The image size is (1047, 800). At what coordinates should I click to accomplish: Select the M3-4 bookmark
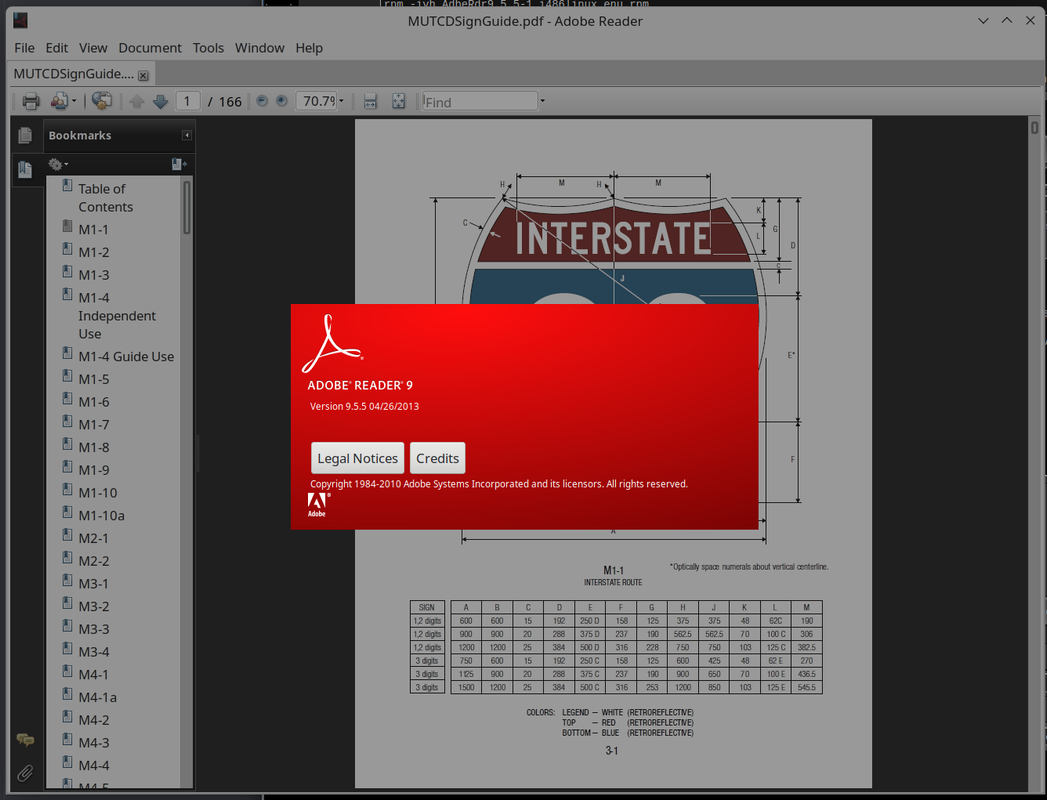tap(93, 652)
